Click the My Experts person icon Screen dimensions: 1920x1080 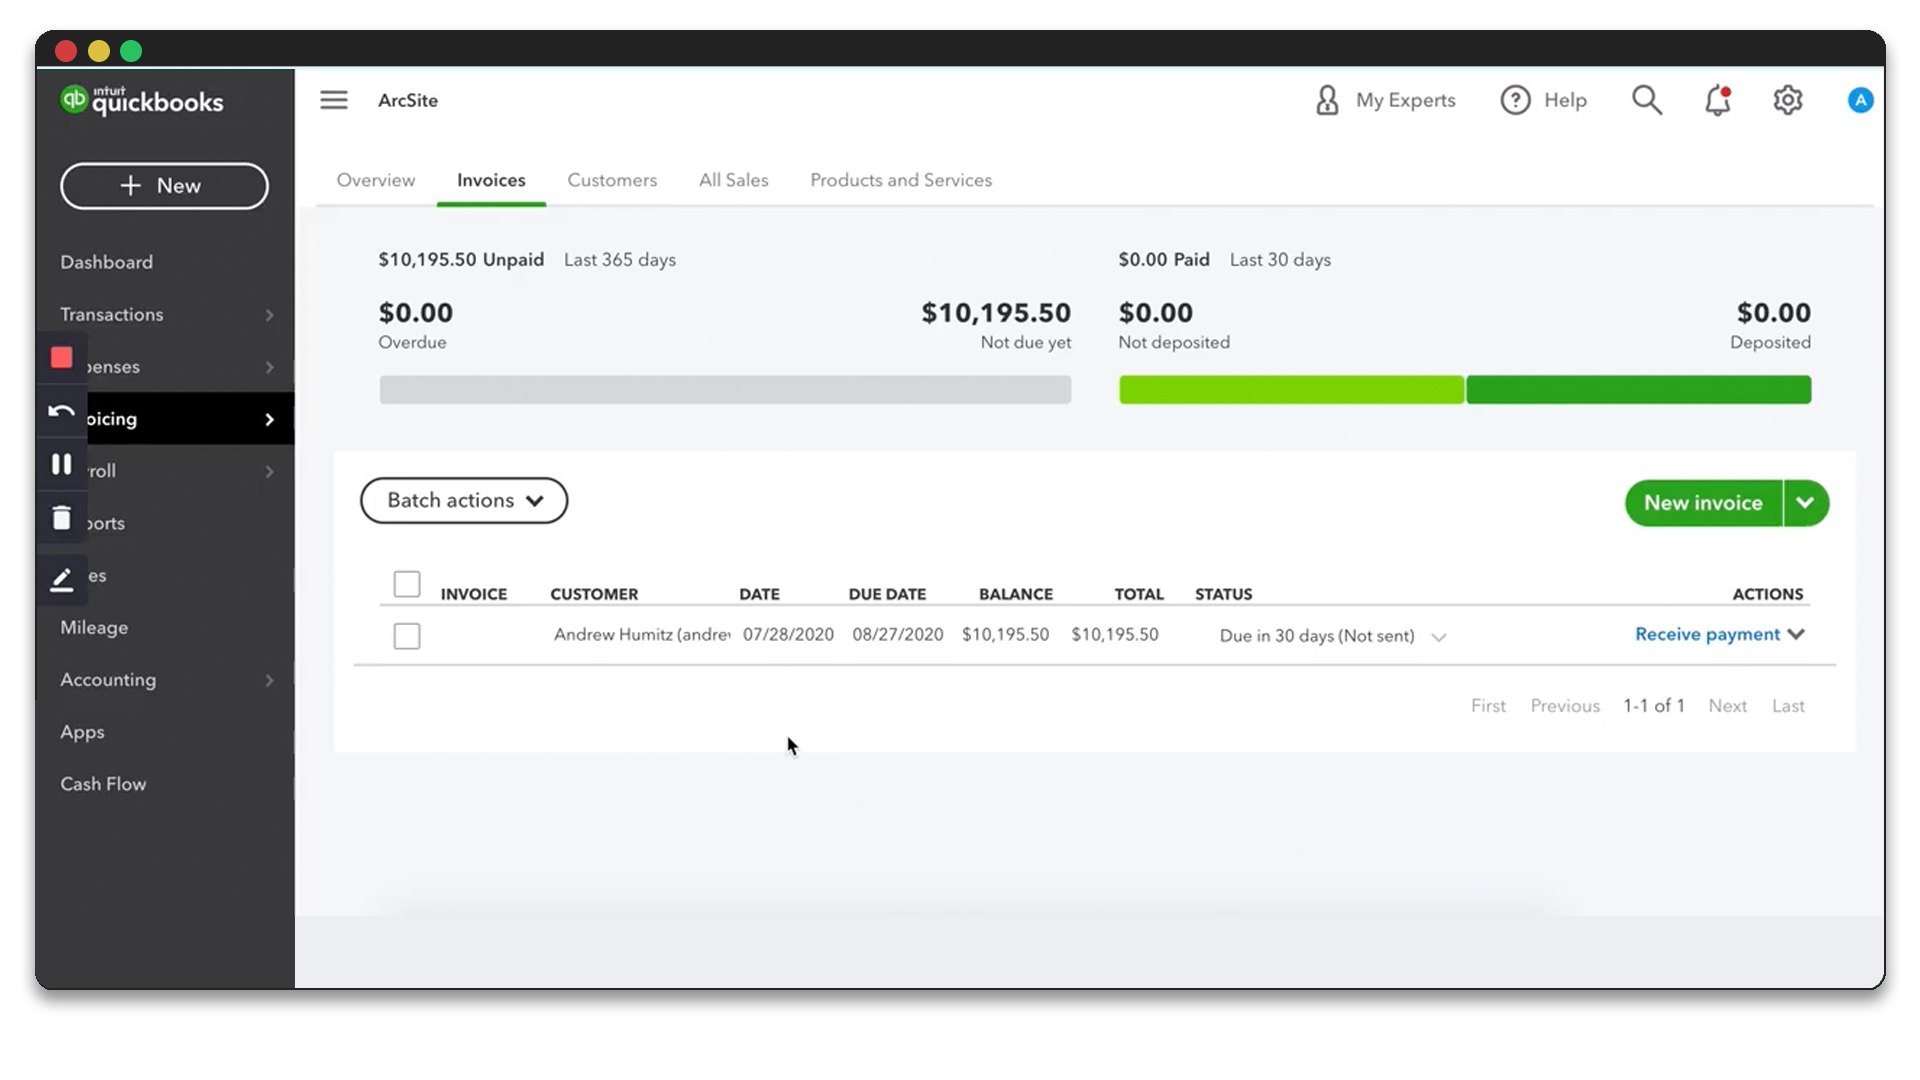coord(1326,100)
